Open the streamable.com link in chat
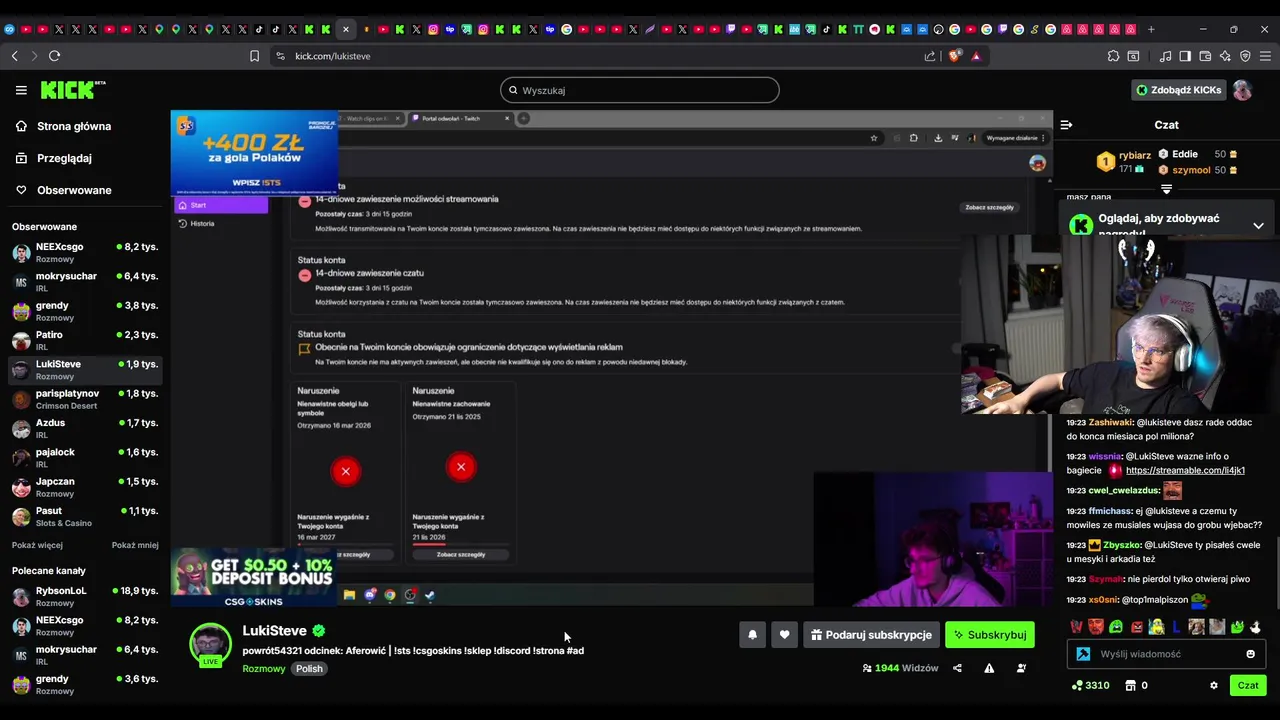The height and width of the screenshot is (720, 1280). click(x=1185, y=470)
